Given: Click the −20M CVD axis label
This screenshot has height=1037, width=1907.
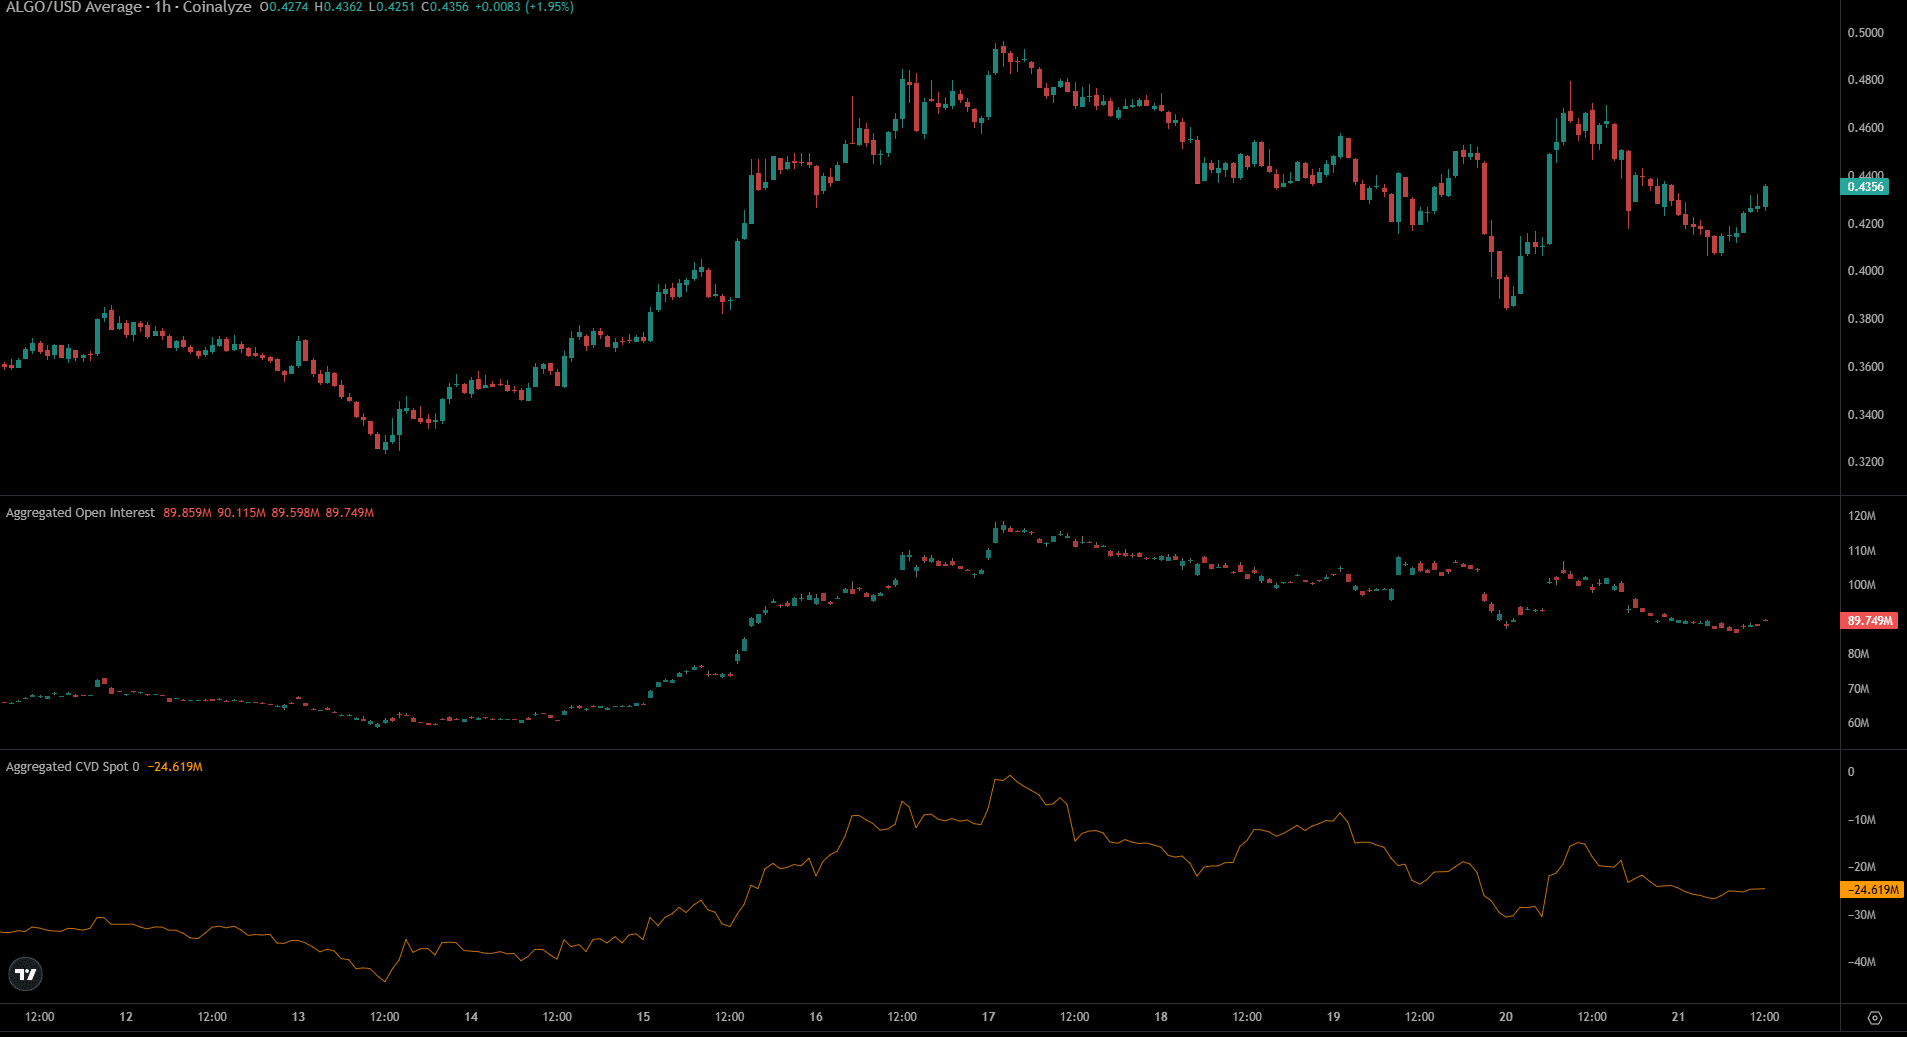Looking at the screenshot, I should tap(1861, 867).
